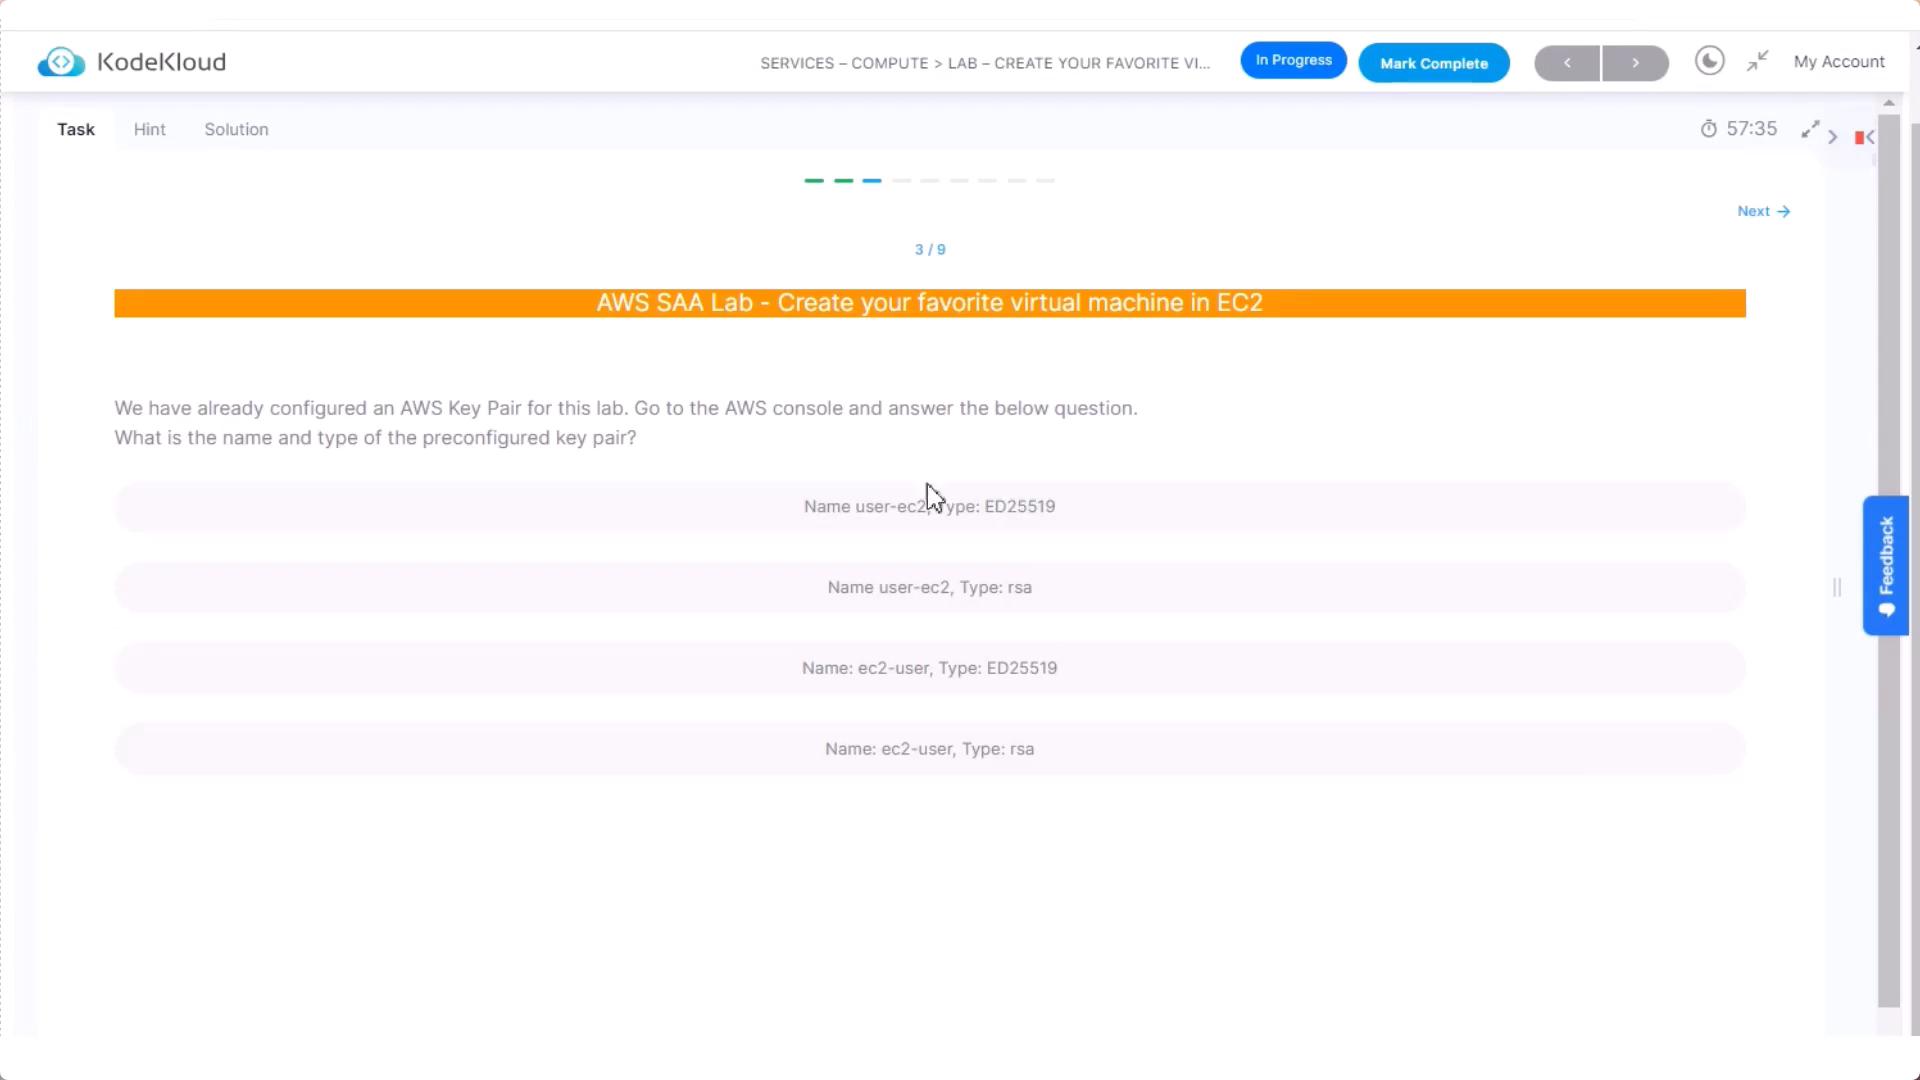Click the 57:35 timer value
Image resolution: width=1920 pixels, height=1080 pixels.
1751,129
